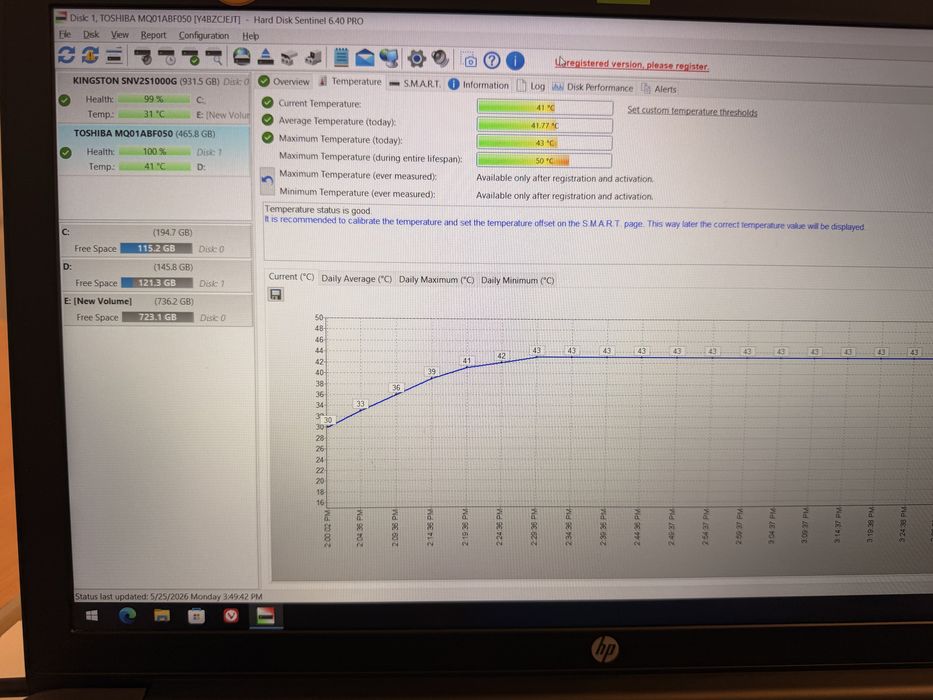Open Microsoft Edge from the taskbar
Viewport: 933px width, 700px height.
(x=127, y=615)
